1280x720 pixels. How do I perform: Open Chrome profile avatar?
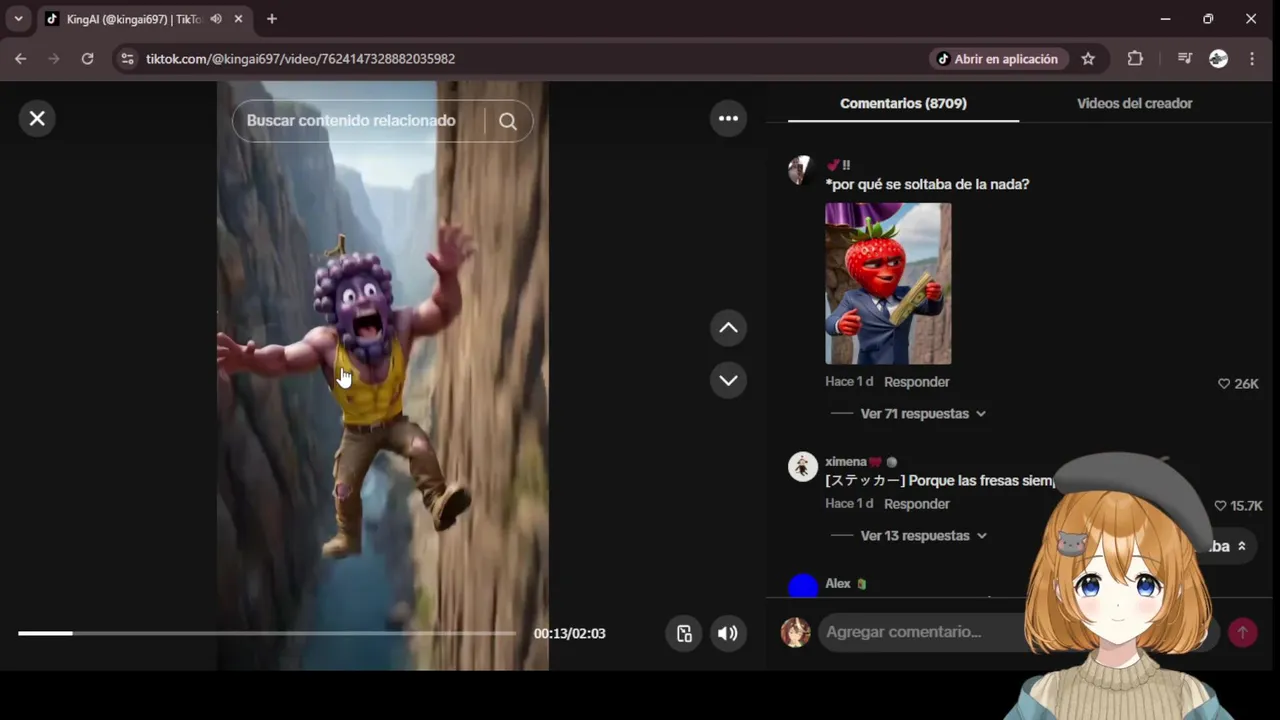coord(1218,59)
